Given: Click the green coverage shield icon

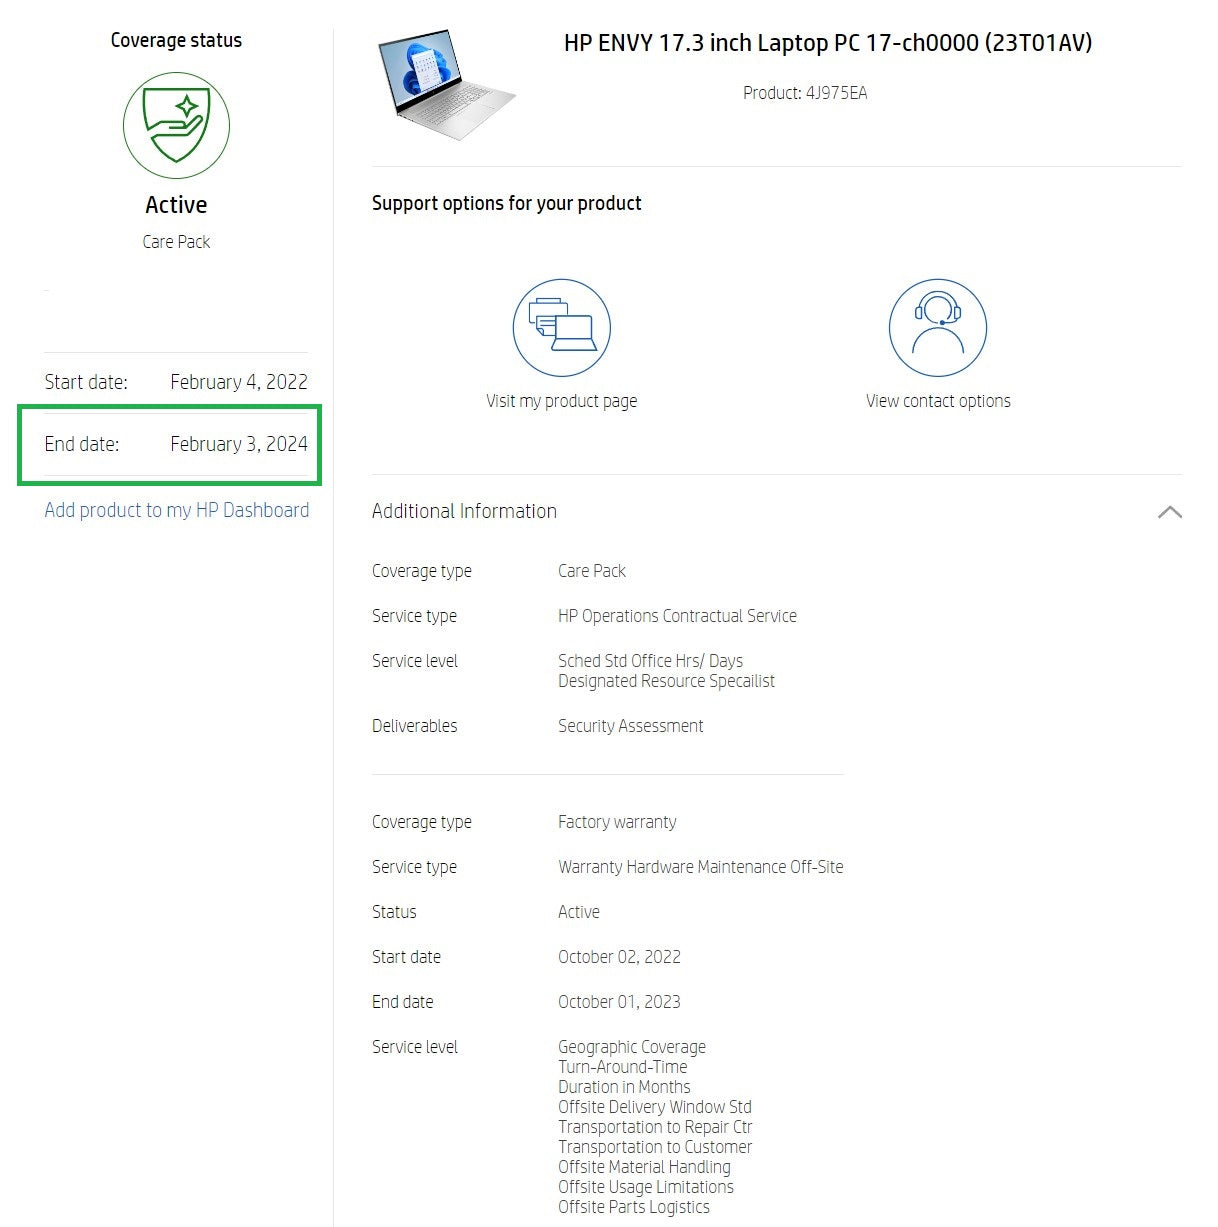Looking at the screenshot, I should [176, 126].
